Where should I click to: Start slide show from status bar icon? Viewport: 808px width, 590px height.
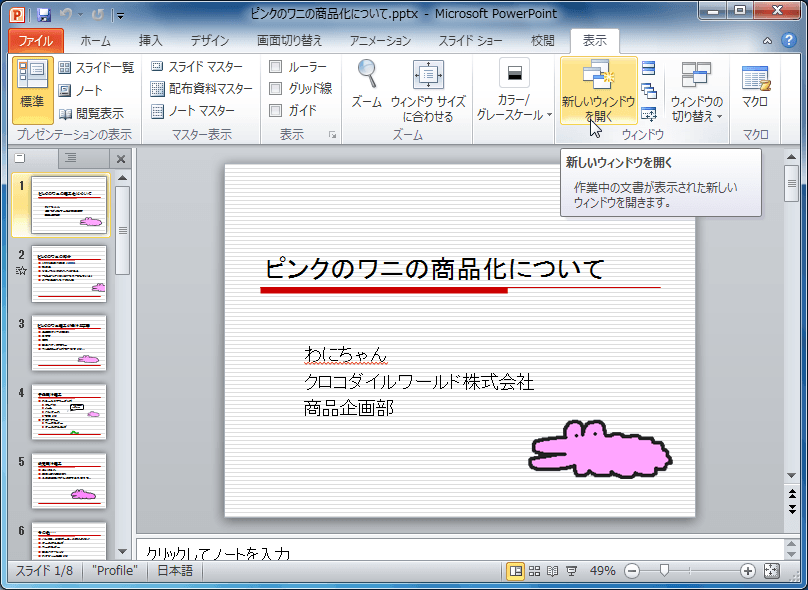point(571,570)
